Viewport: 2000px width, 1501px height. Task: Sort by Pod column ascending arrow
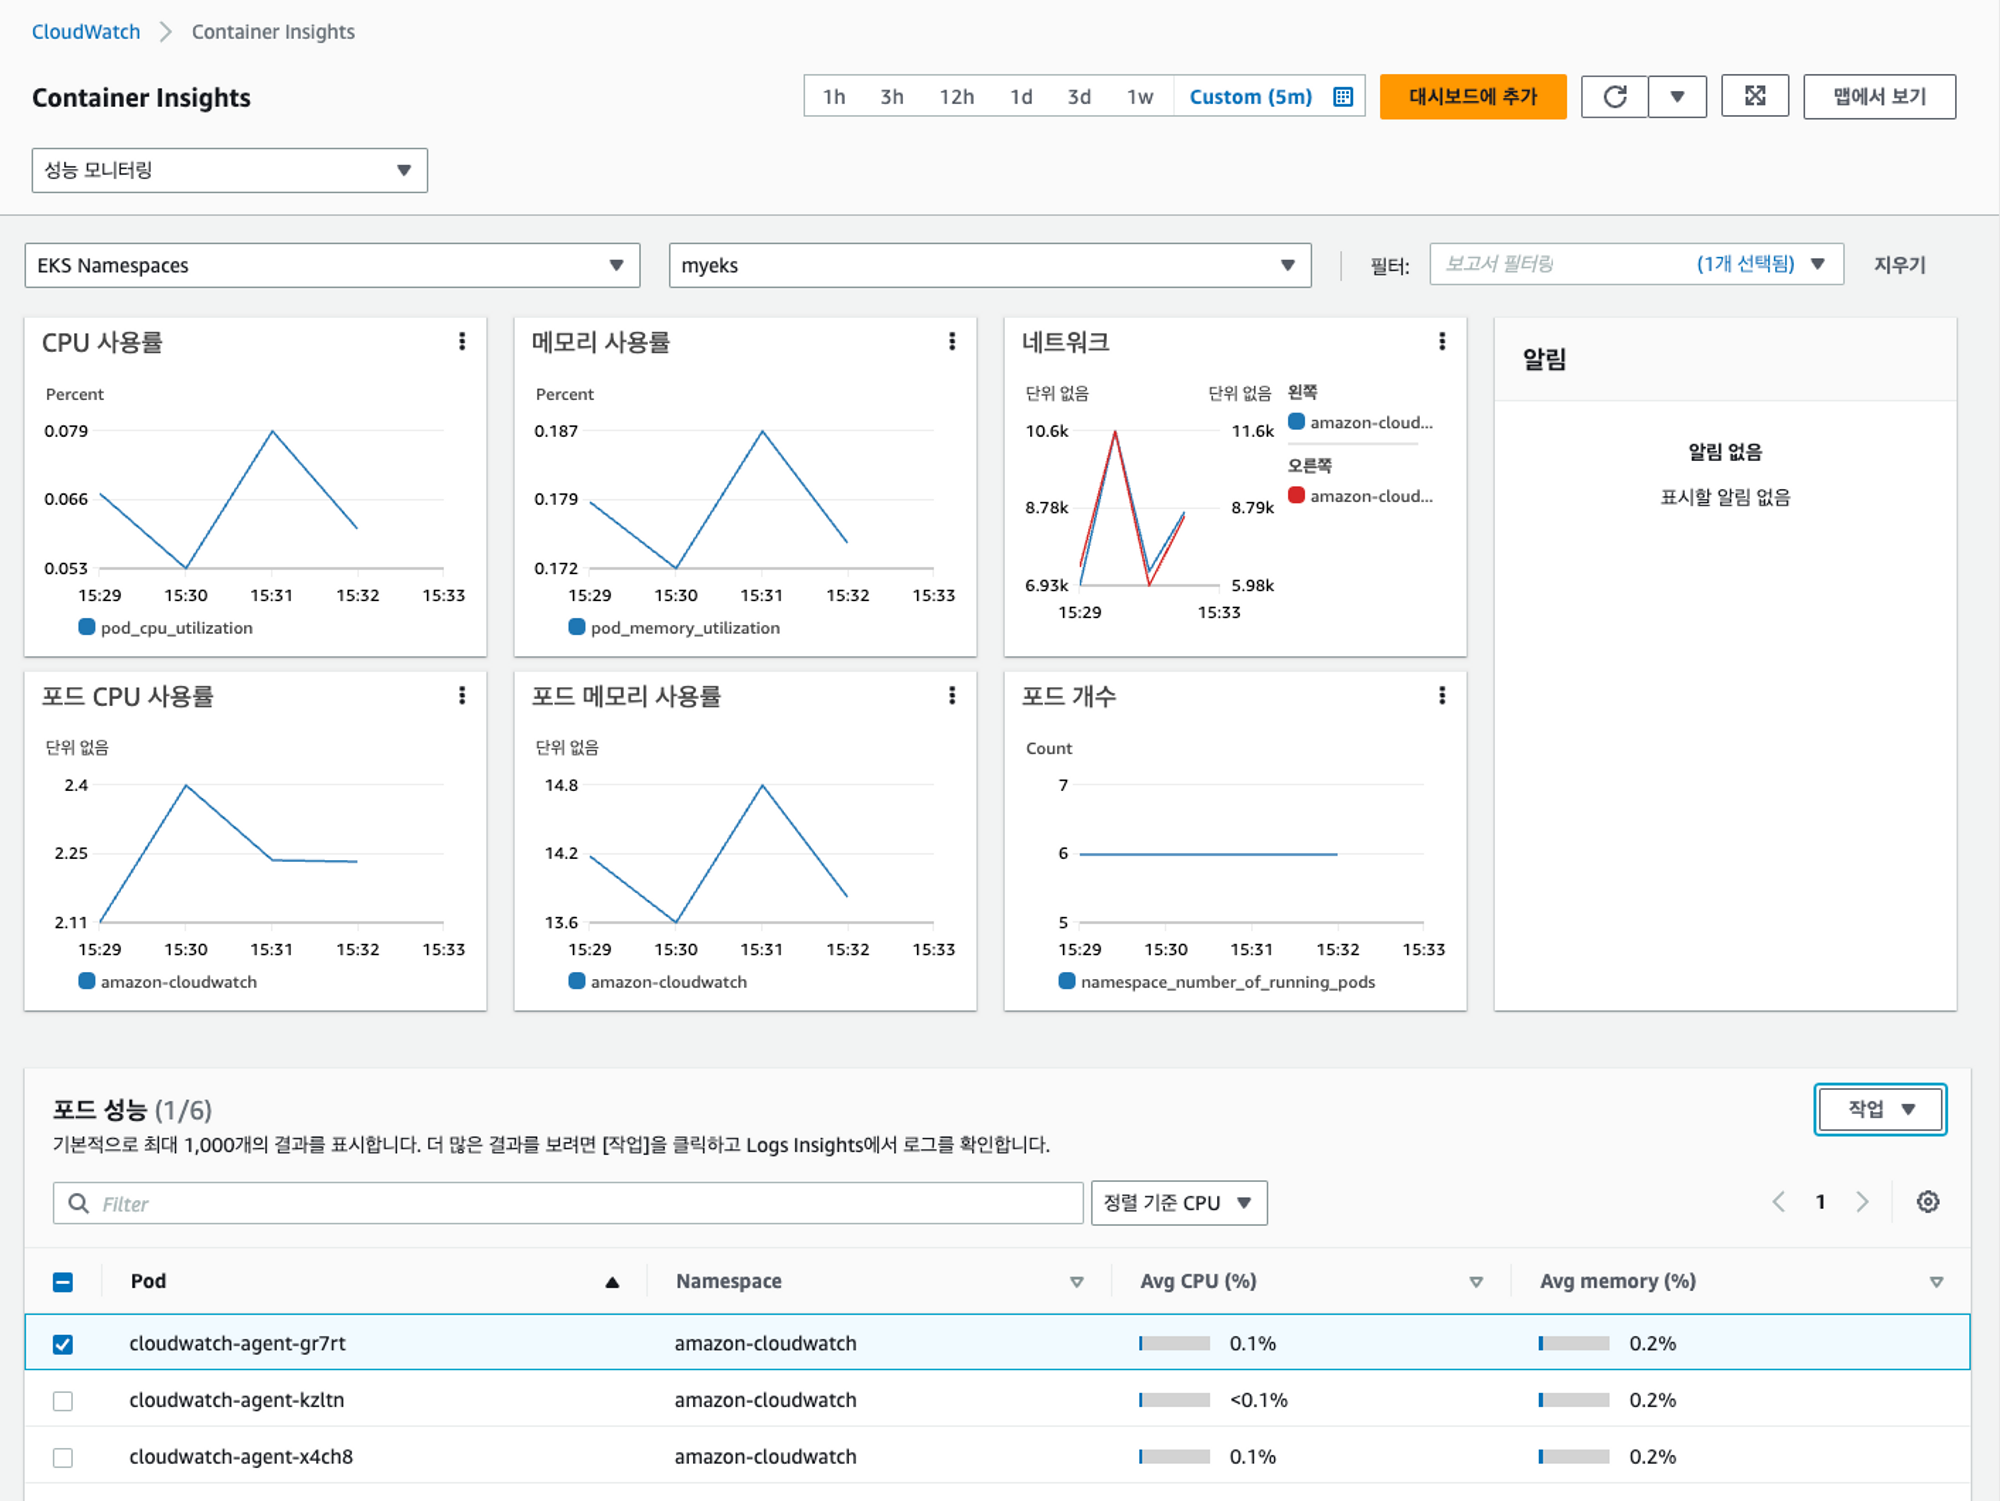point(612,1283)
